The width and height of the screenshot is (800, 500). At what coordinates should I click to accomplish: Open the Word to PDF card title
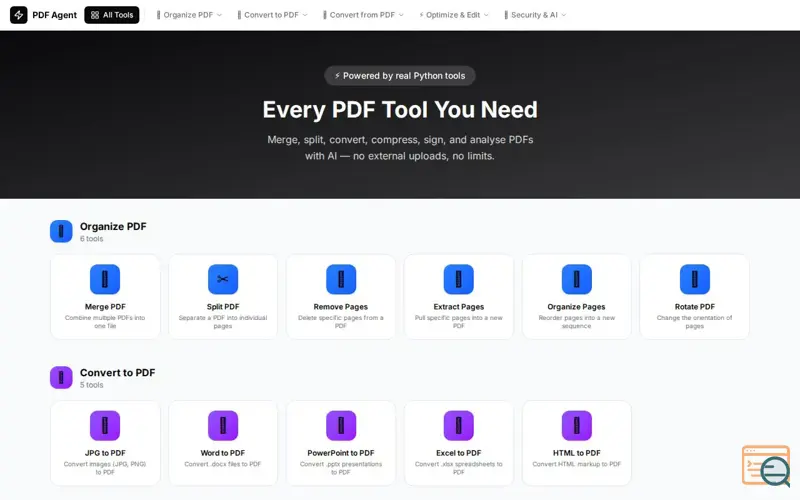pos(223,453)
